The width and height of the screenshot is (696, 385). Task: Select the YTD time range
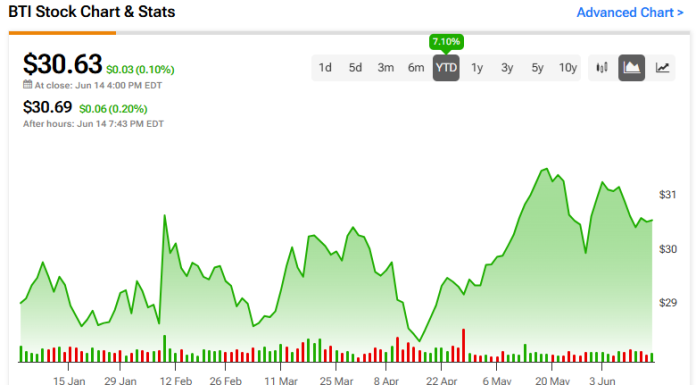446,67
